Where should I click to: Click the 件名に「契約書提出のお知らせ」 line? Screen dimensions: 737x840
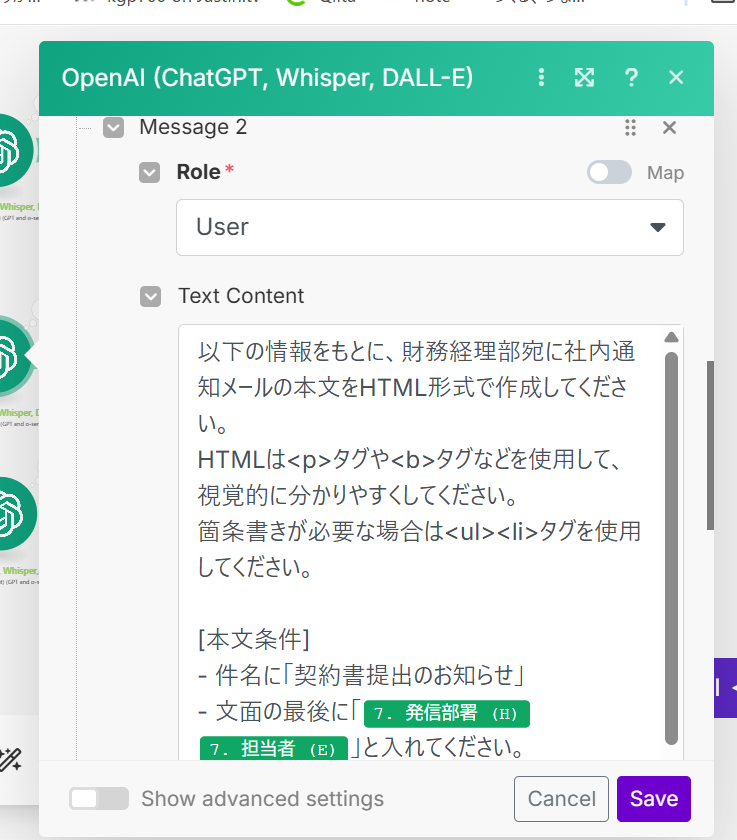point(360,676)
